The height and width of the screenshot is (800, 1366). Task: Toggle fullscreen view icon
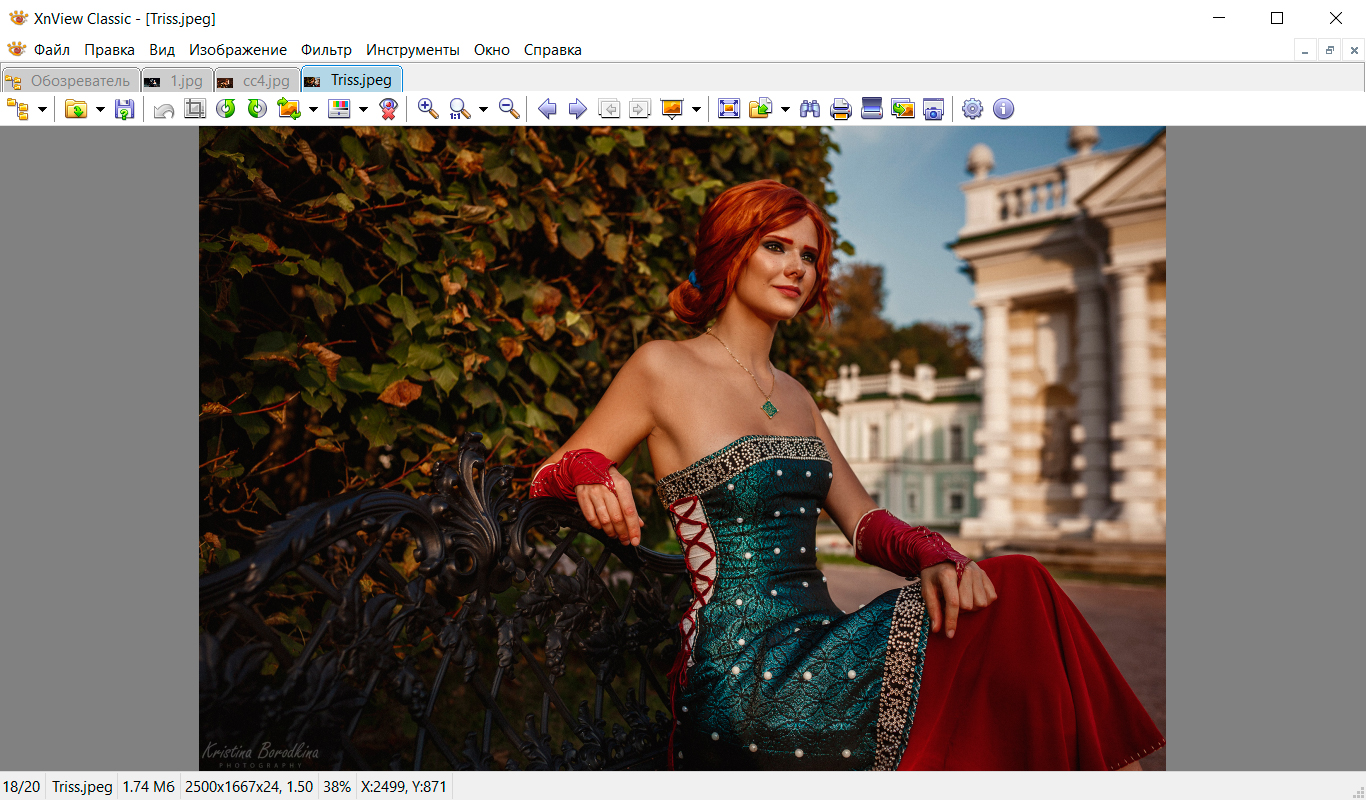click(729, 109)
